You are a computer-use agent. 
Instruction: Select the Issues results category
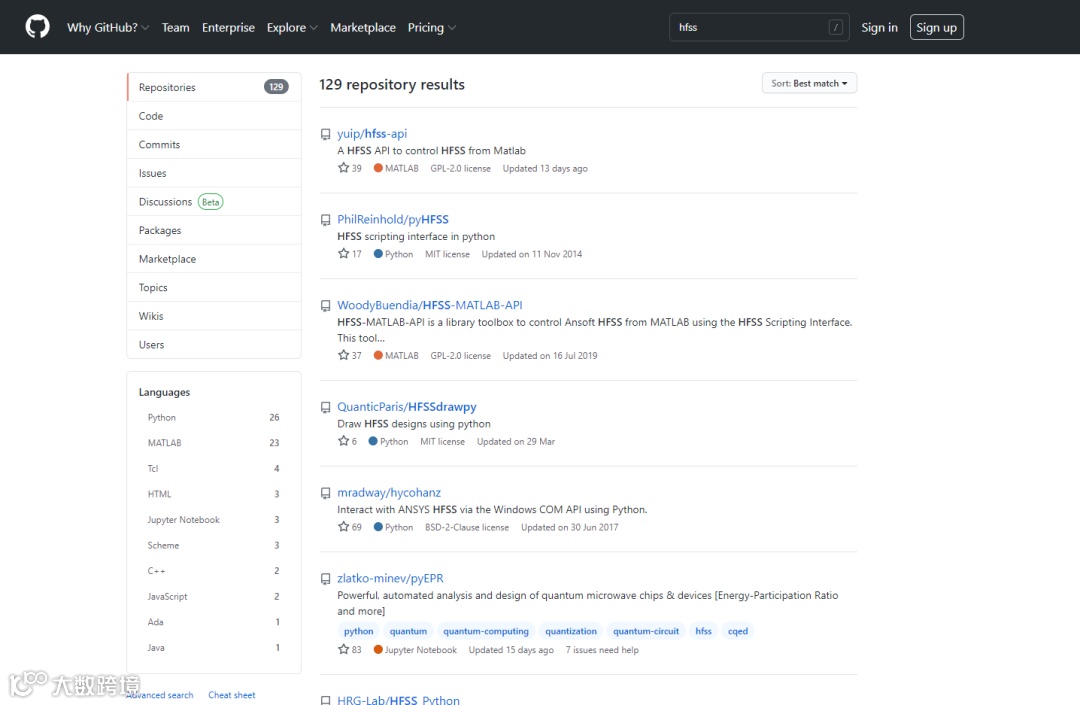point(214,173)
